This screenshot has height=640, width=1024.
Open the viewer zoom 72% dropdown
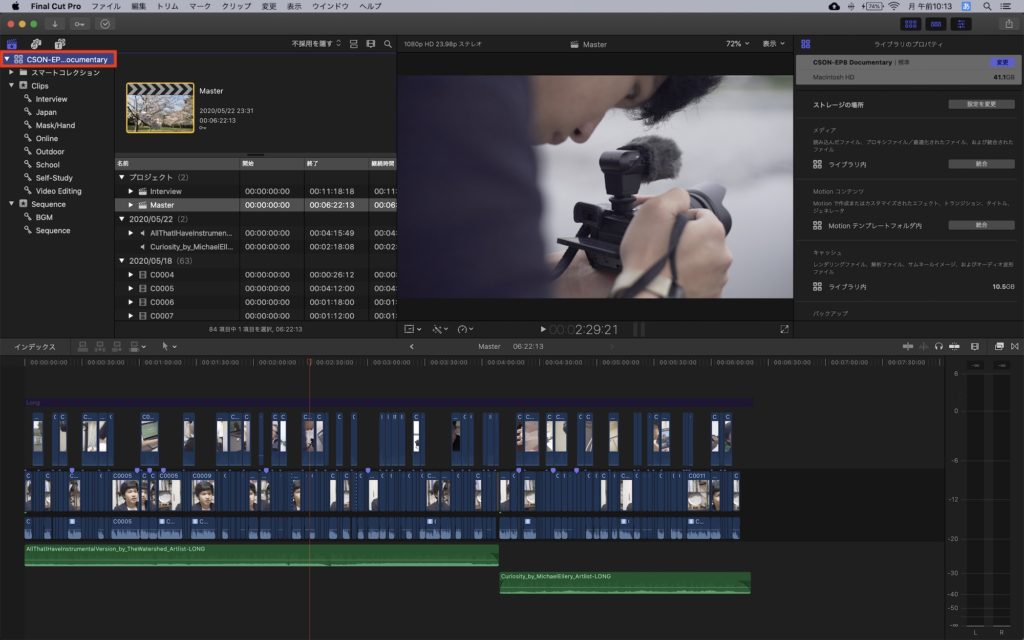738,44
